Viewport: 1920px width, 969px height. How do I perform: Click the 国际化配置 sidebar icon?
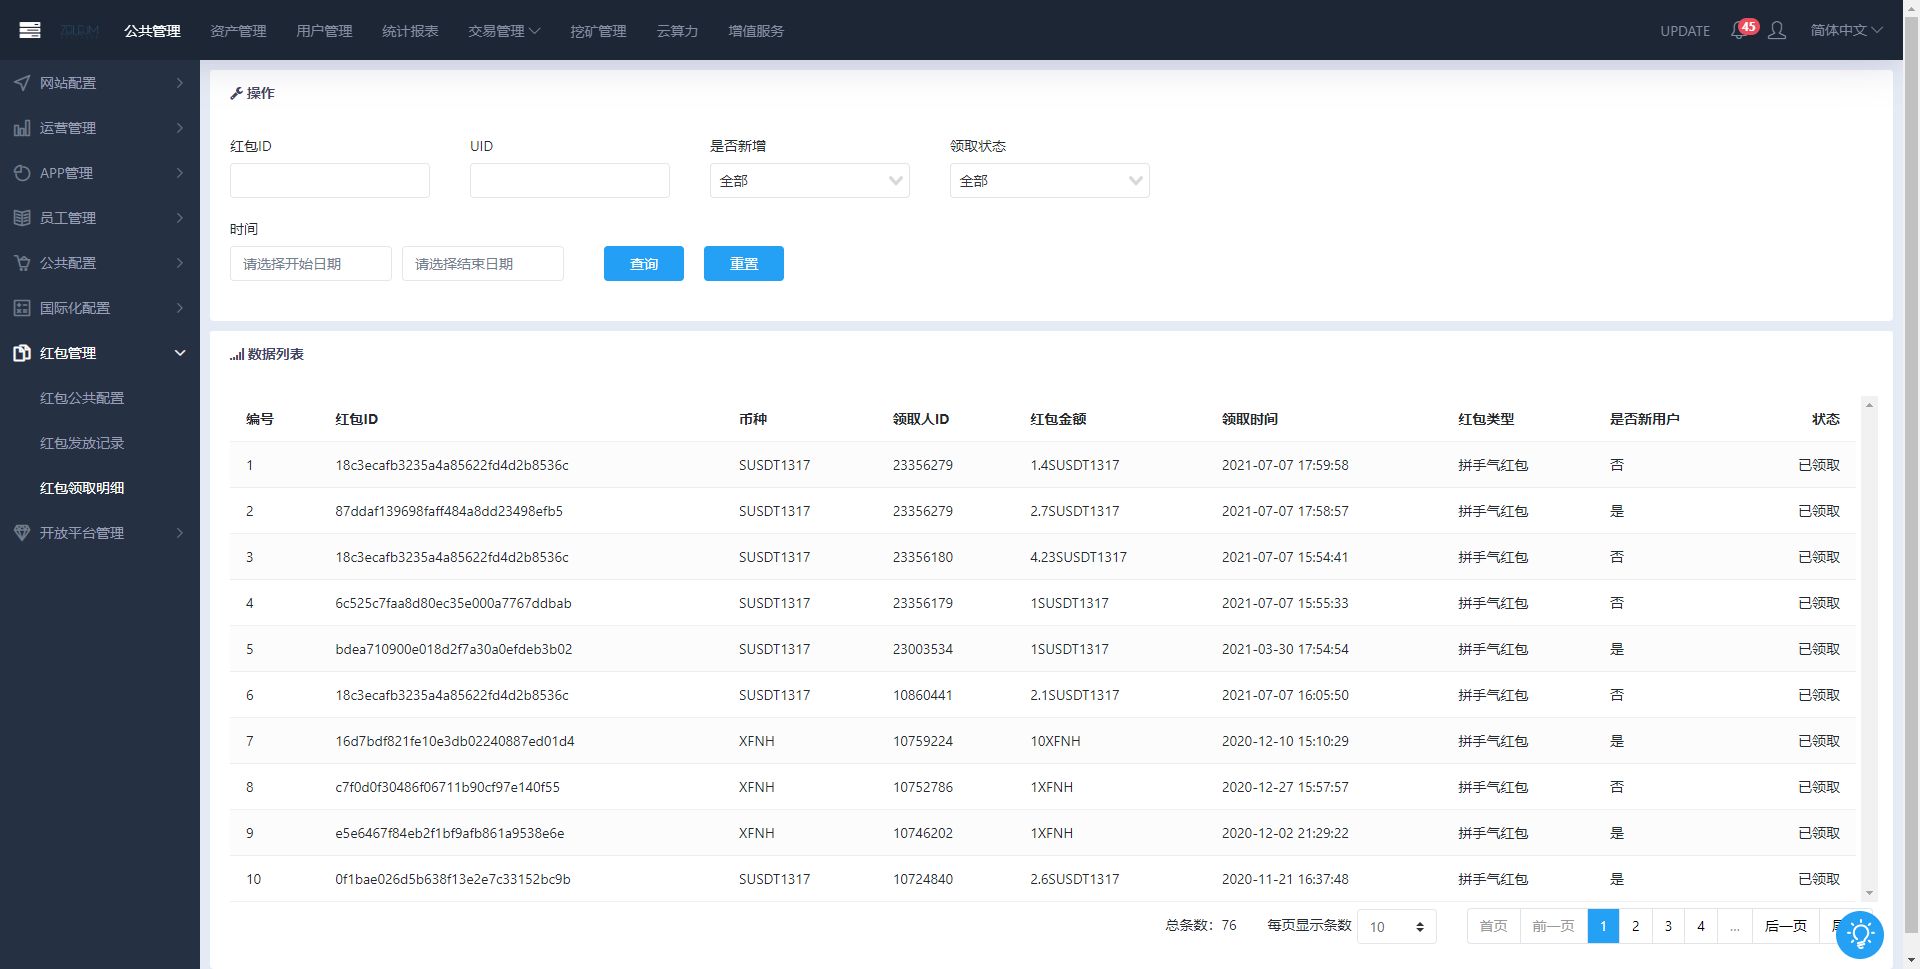pyautogui.click(x=22, y=308)
